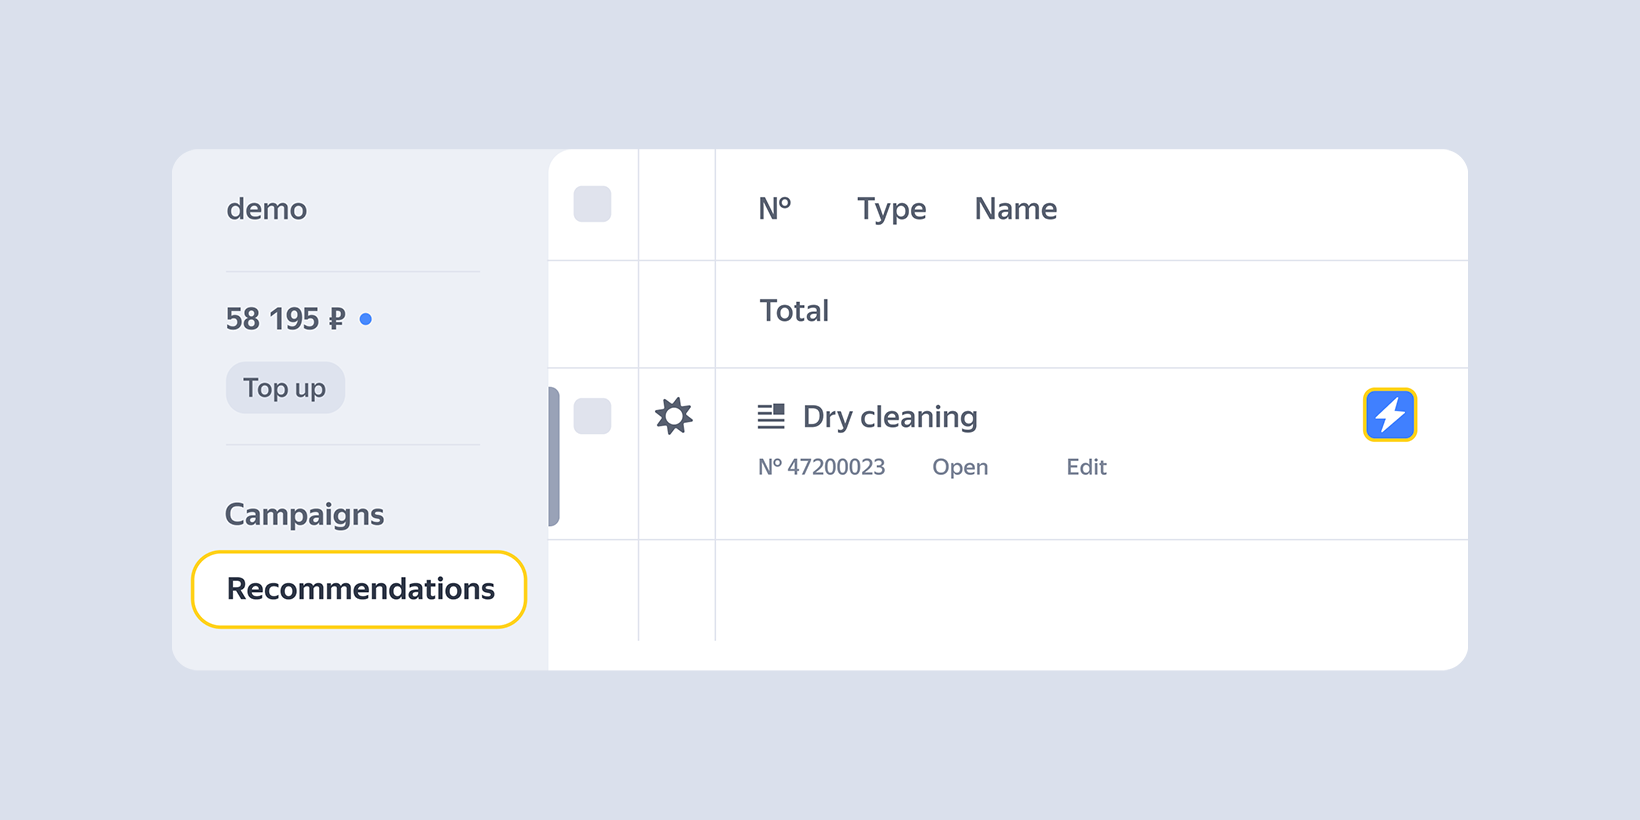This screenshot has width=1640, height=820.
Task: Go to Campaigns in the sidebar
Action: point(304,514)
